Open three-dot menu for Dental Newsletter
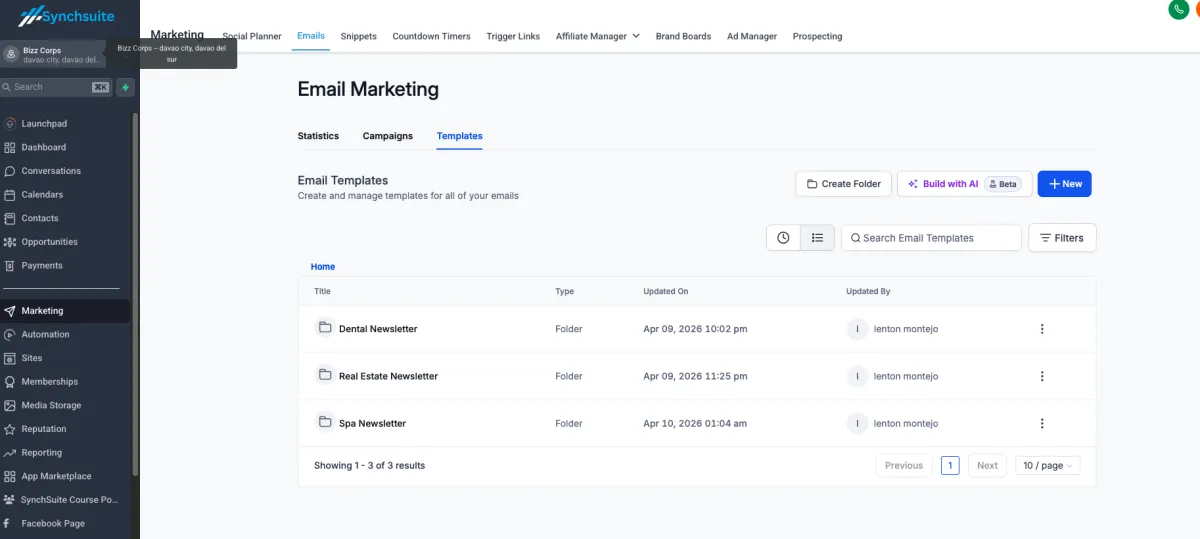1200x539 pixels. (1041, 329)
